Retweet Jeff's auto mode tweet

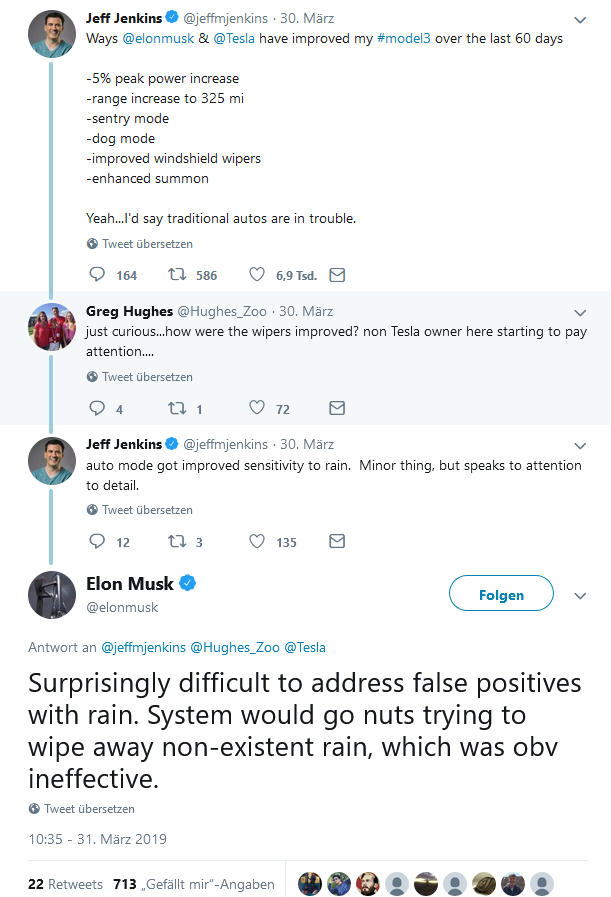point(178,541)
